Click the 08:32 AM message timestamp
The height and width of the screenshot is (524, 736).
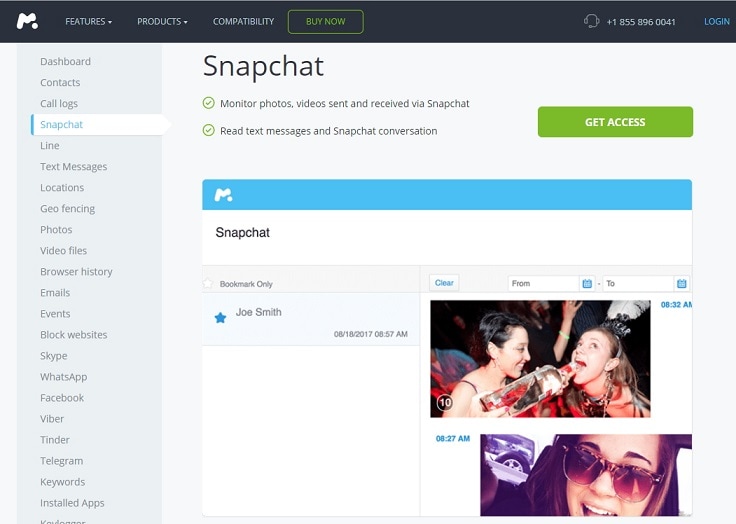[676, 305]
